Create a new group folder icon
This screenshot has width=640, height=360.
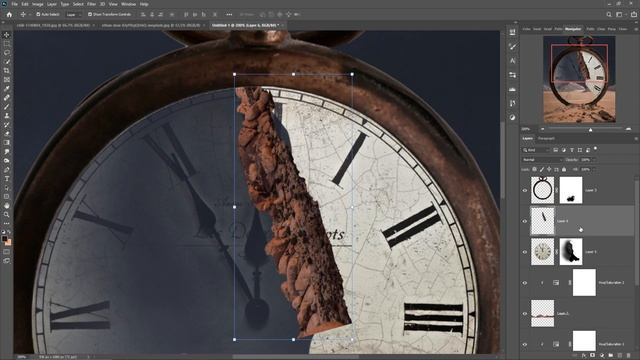point(611,356)
